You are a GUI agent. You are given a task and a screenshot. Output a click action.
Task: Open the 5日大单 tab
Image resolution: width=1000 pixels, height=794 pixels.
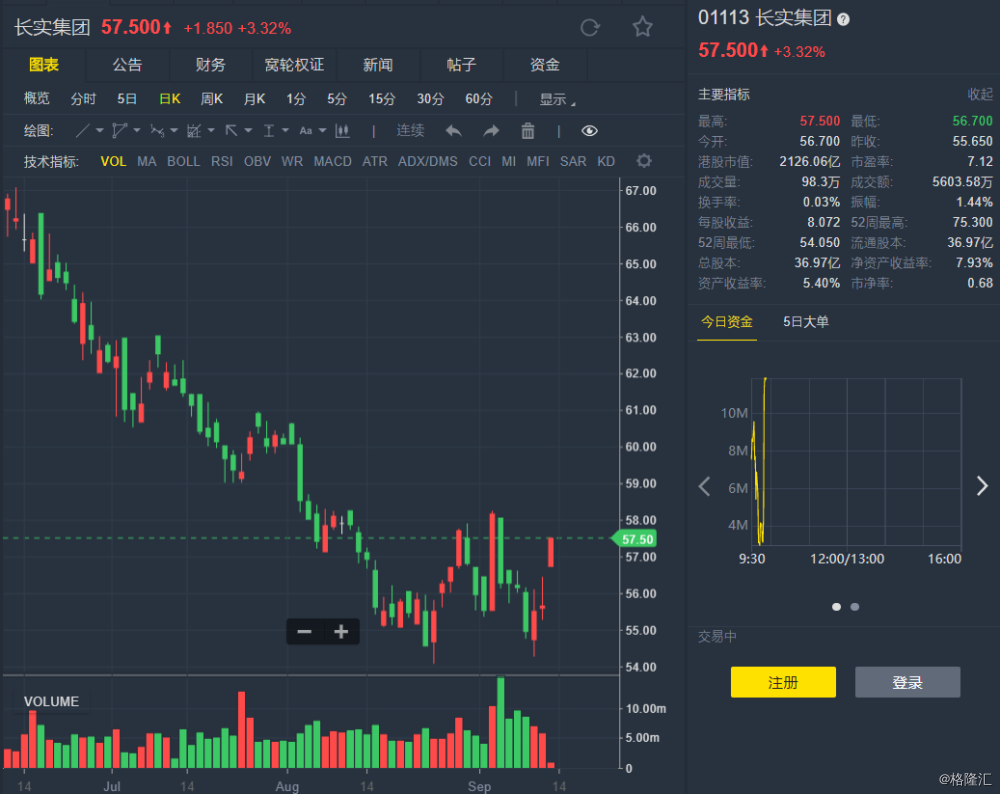[806, 323]
